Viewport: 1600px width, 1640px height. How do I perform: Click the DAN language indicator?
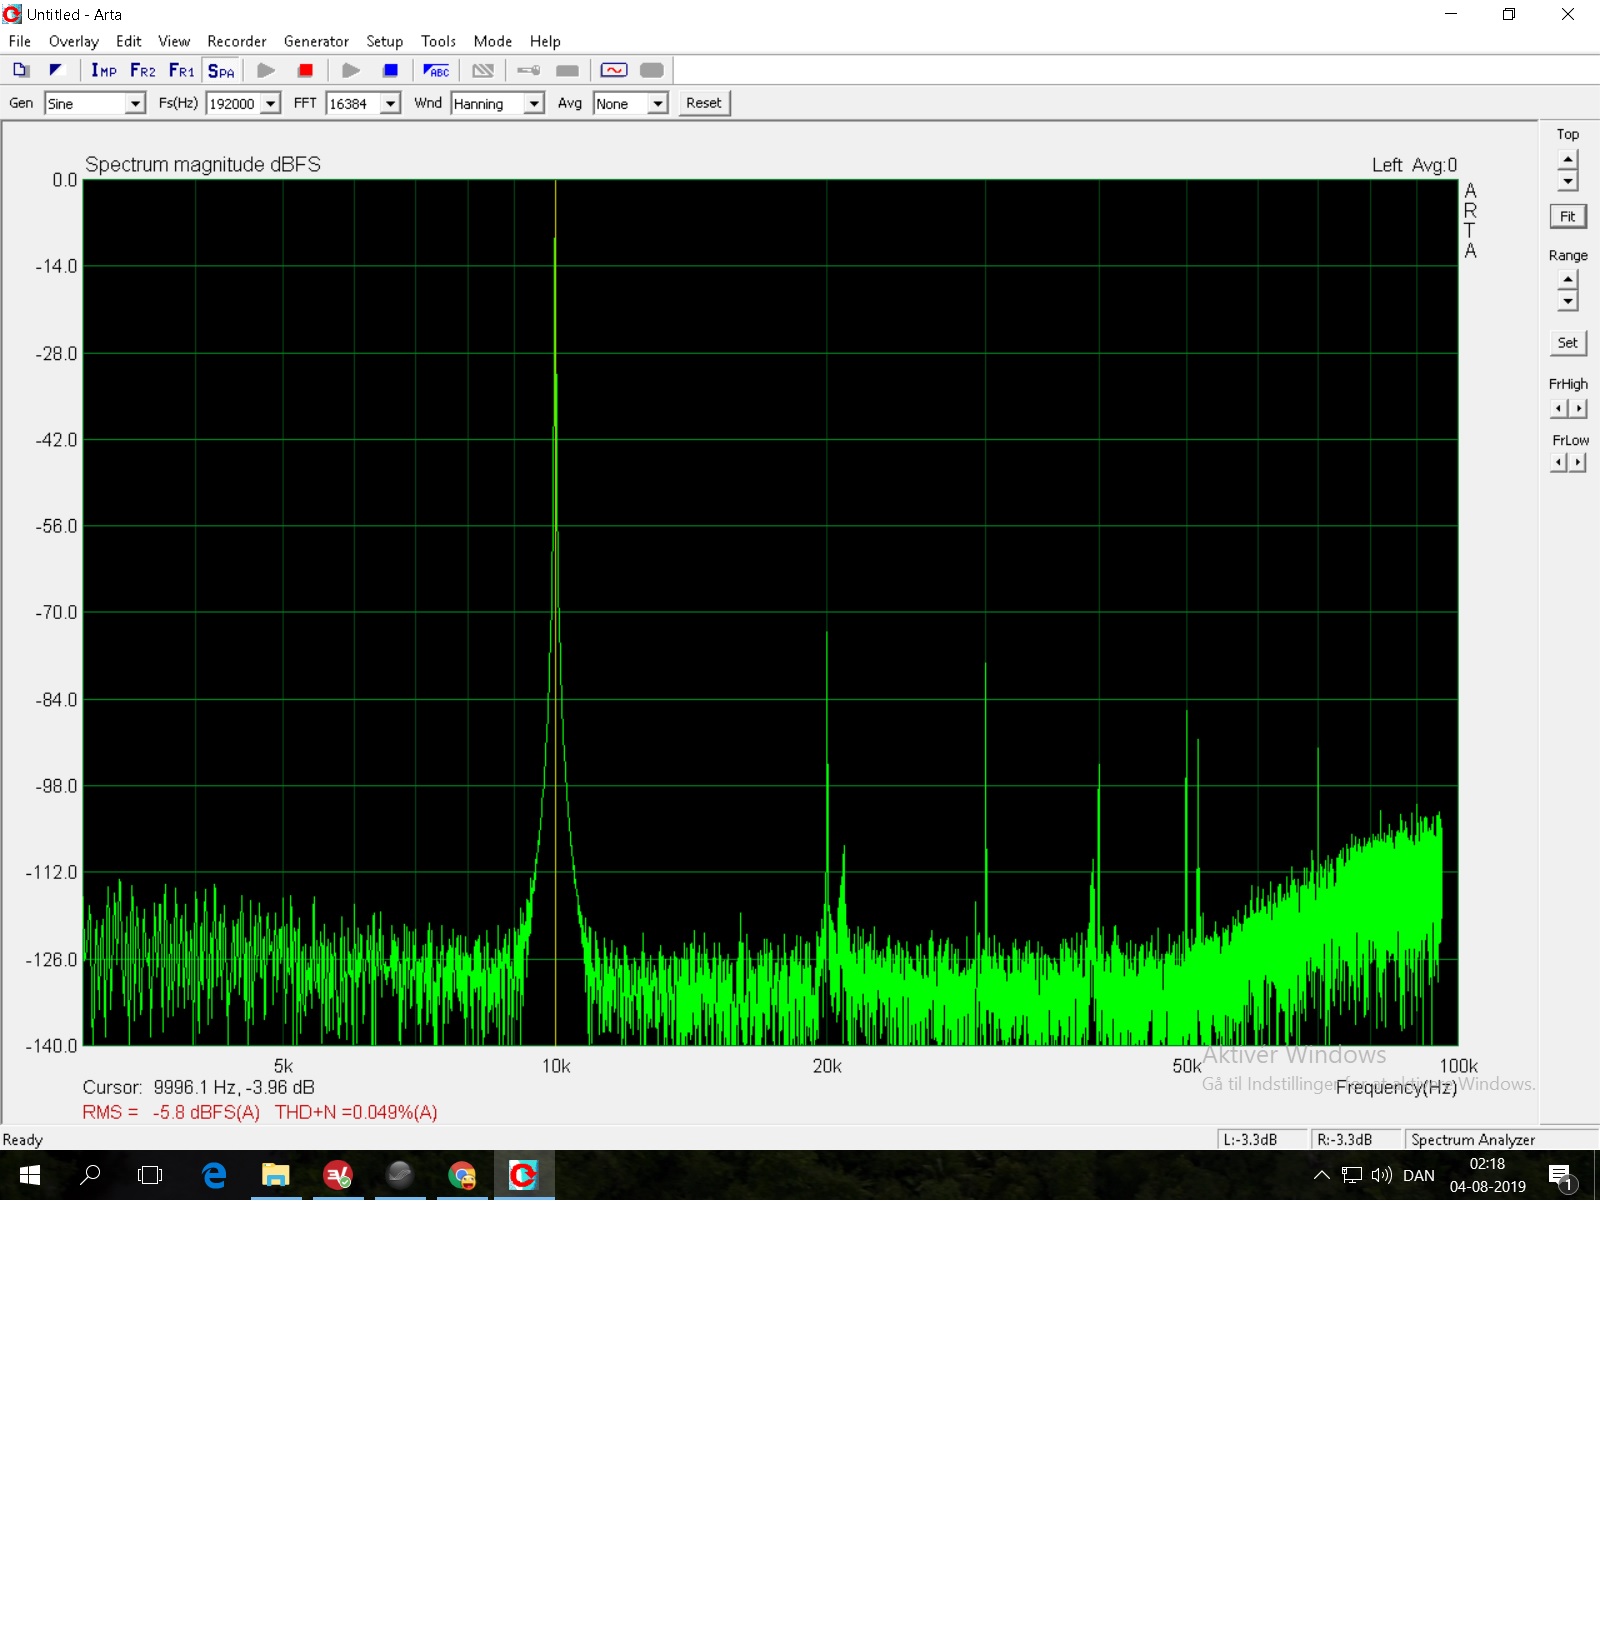click(x=1419, y=1175)
